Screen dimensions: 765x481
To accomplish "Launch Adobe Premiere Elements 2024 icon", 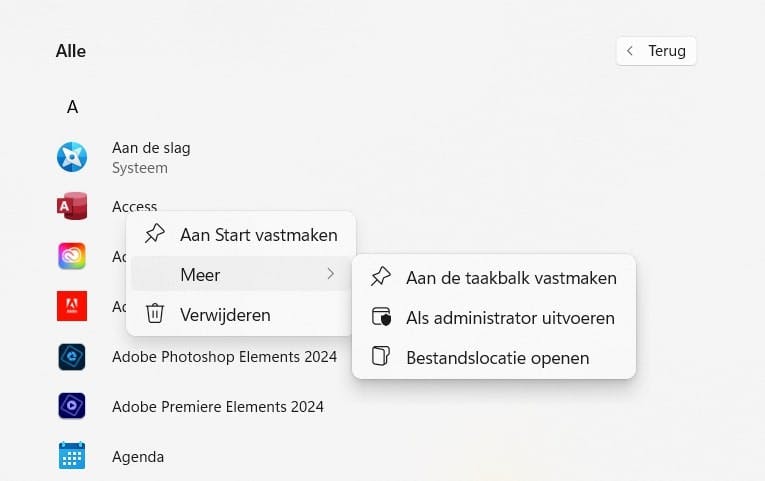I will point(72,407).
